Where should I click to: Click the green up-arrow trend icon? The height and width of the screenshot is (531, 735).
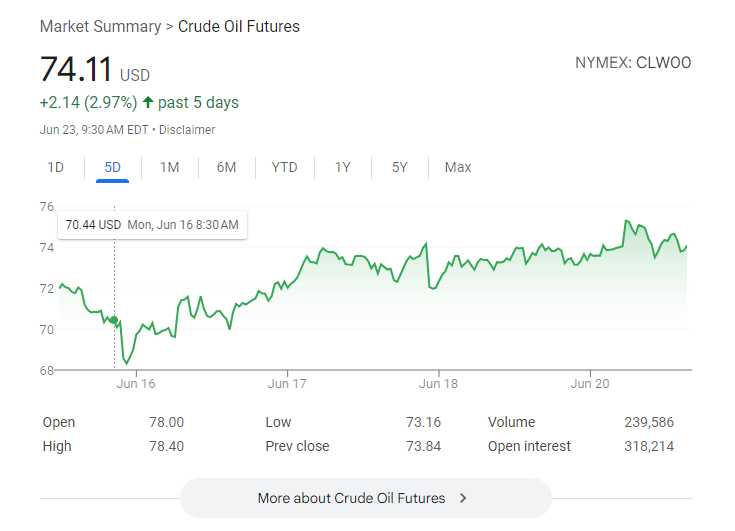(x=148, y=102)
